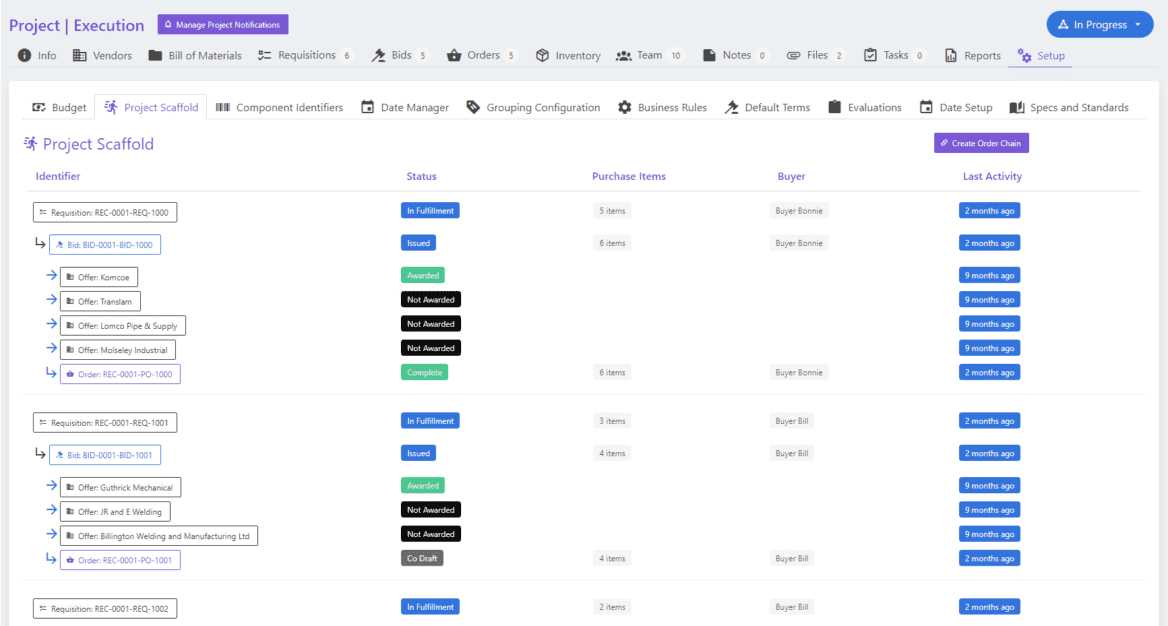Switch to the Budget tab
1168x626 pixels.
[58, 106]
